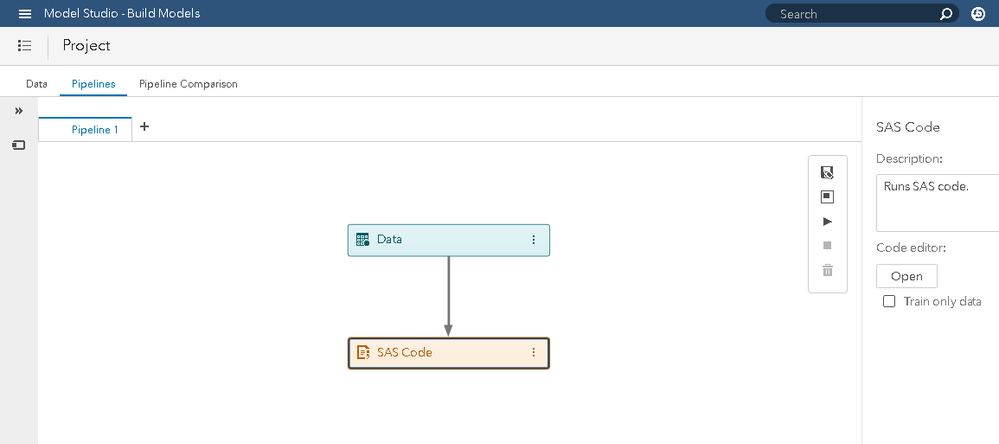Viewport: 999px width, 444px height.
Task: Add a new pipeline with plus button
Action: click(144, 127)
